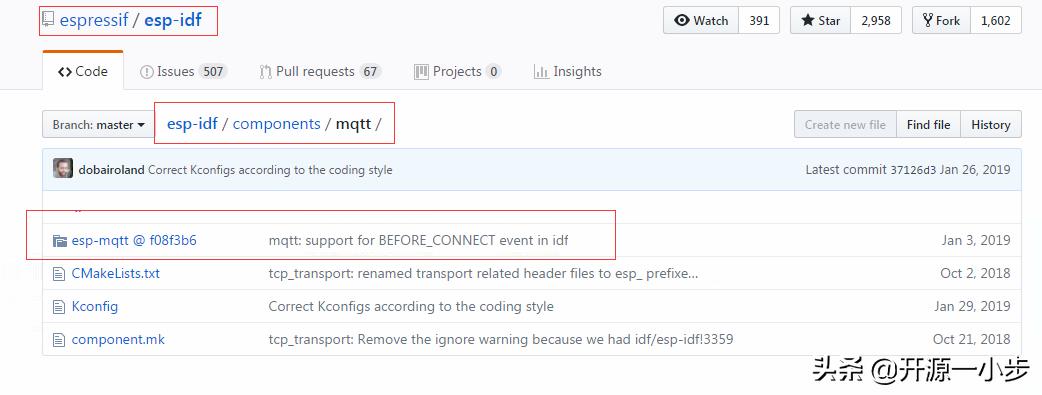1042x395 pixels.
Task: Click the Oct 21, 2018 date
Action: pyautogui.click(x=972, y=339)
